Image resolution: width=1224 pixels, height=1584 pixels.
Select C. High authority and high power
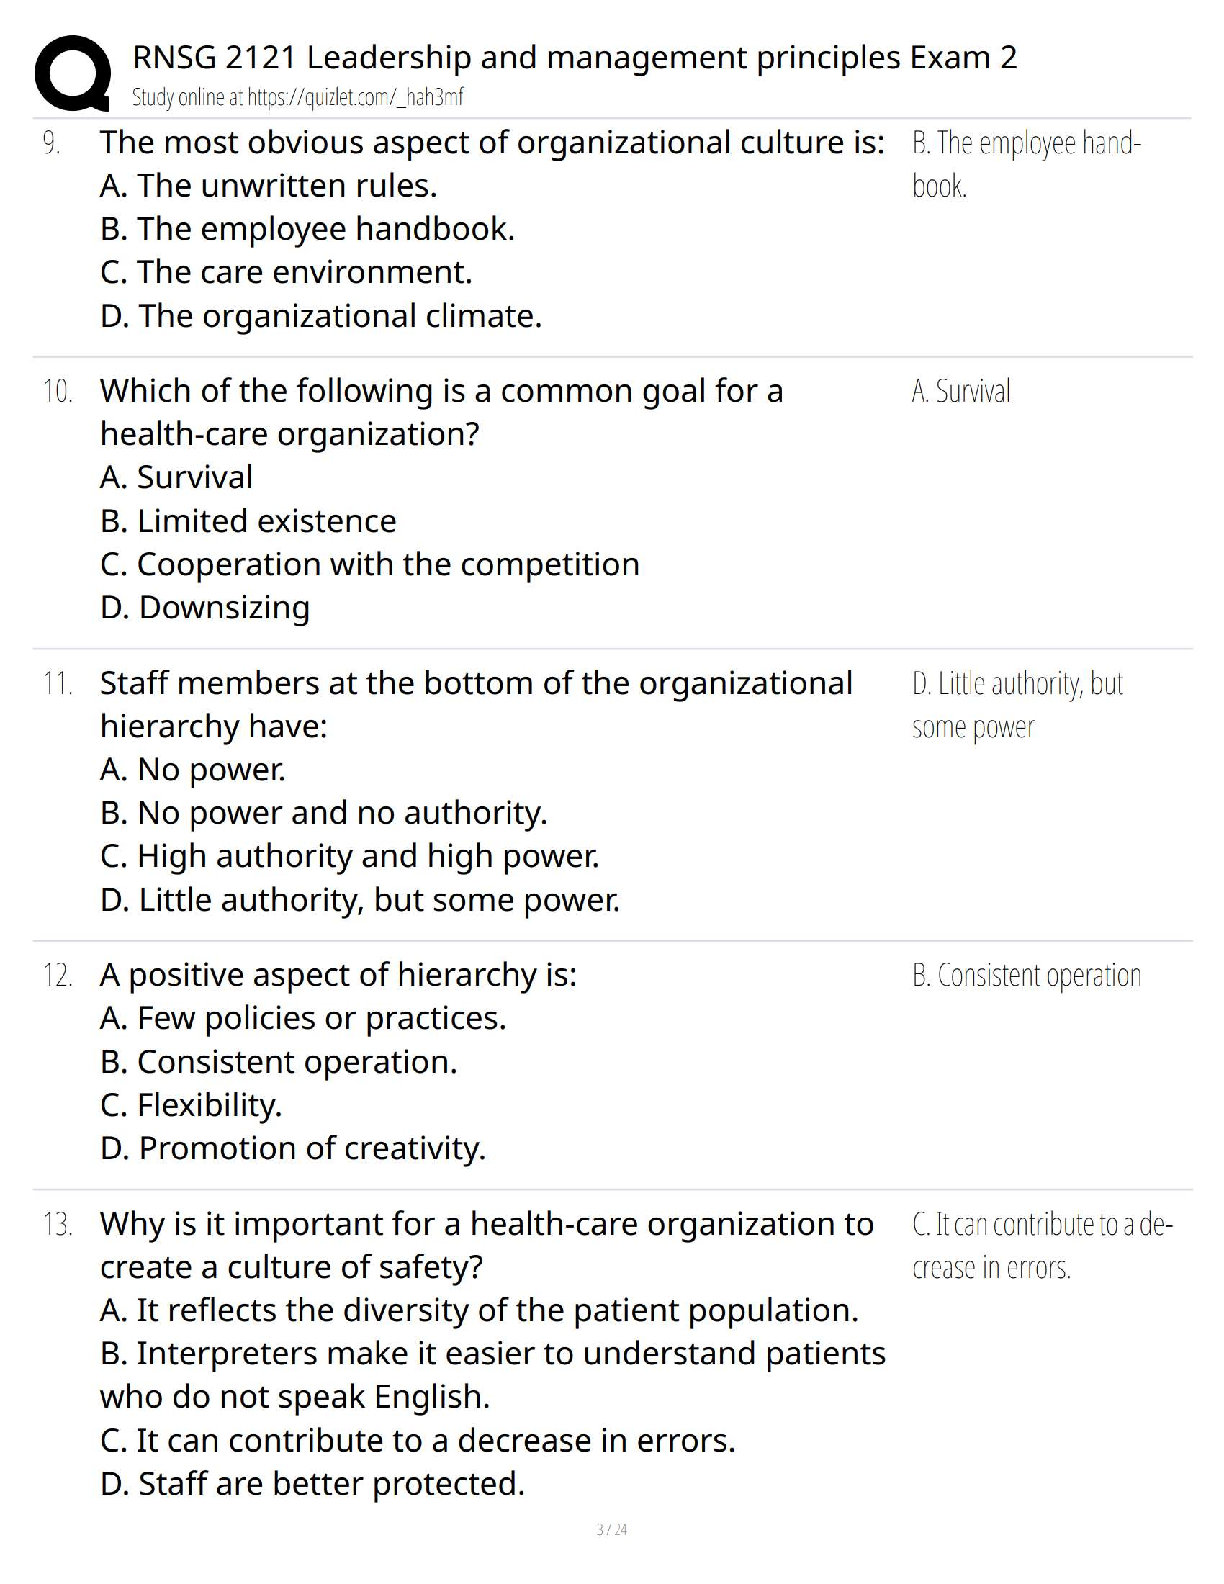(349, 856)
